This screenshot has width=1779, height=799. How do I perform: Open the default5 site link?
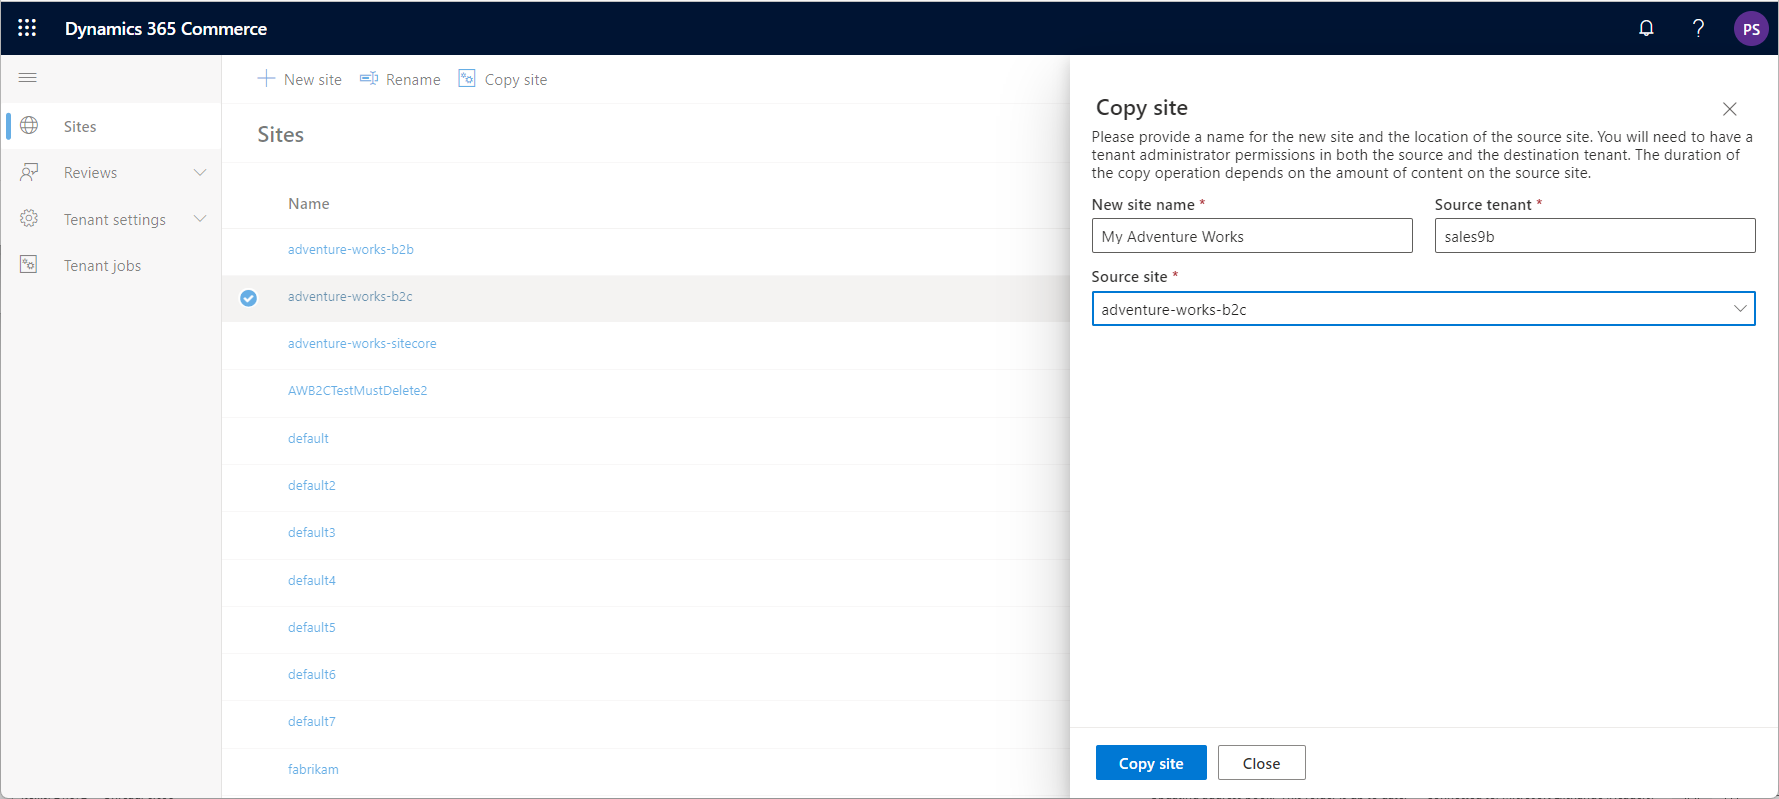point(312,627)
